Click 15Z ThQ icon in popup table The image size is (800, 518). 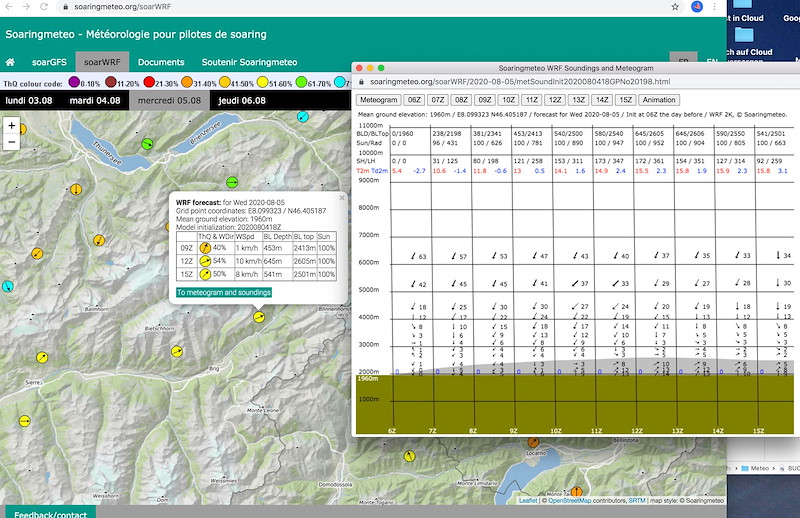pyautogui.click(x=205, y=275)
